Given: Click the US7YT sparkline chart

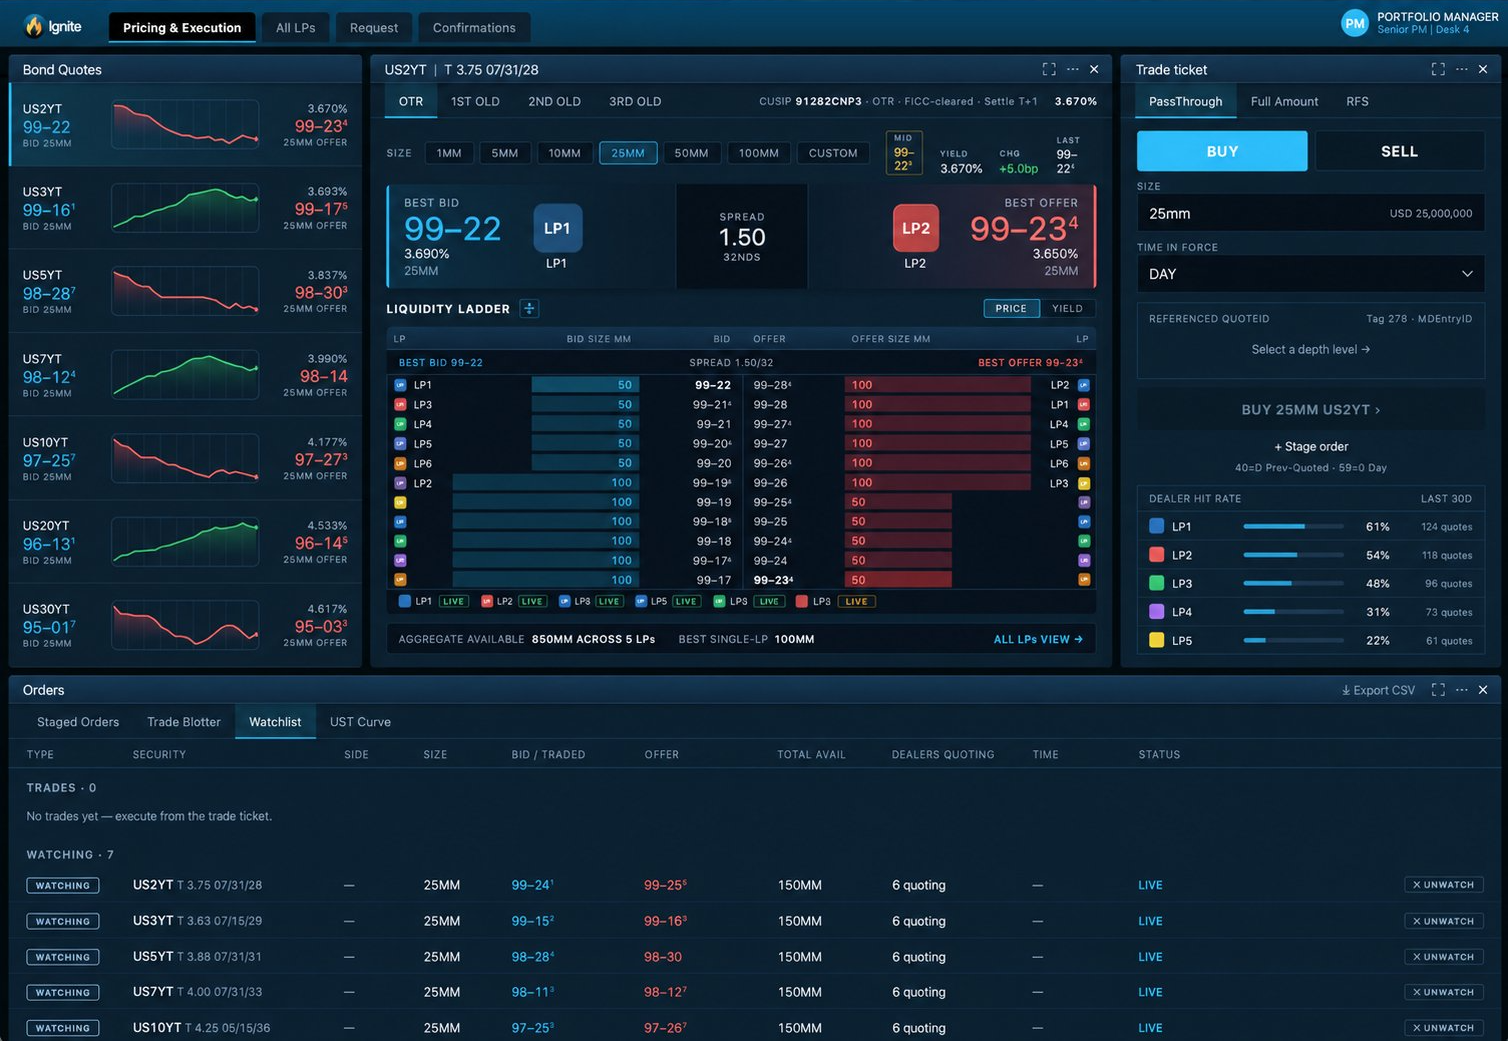Looking at the screenshot, I should [x=186, y=374].
